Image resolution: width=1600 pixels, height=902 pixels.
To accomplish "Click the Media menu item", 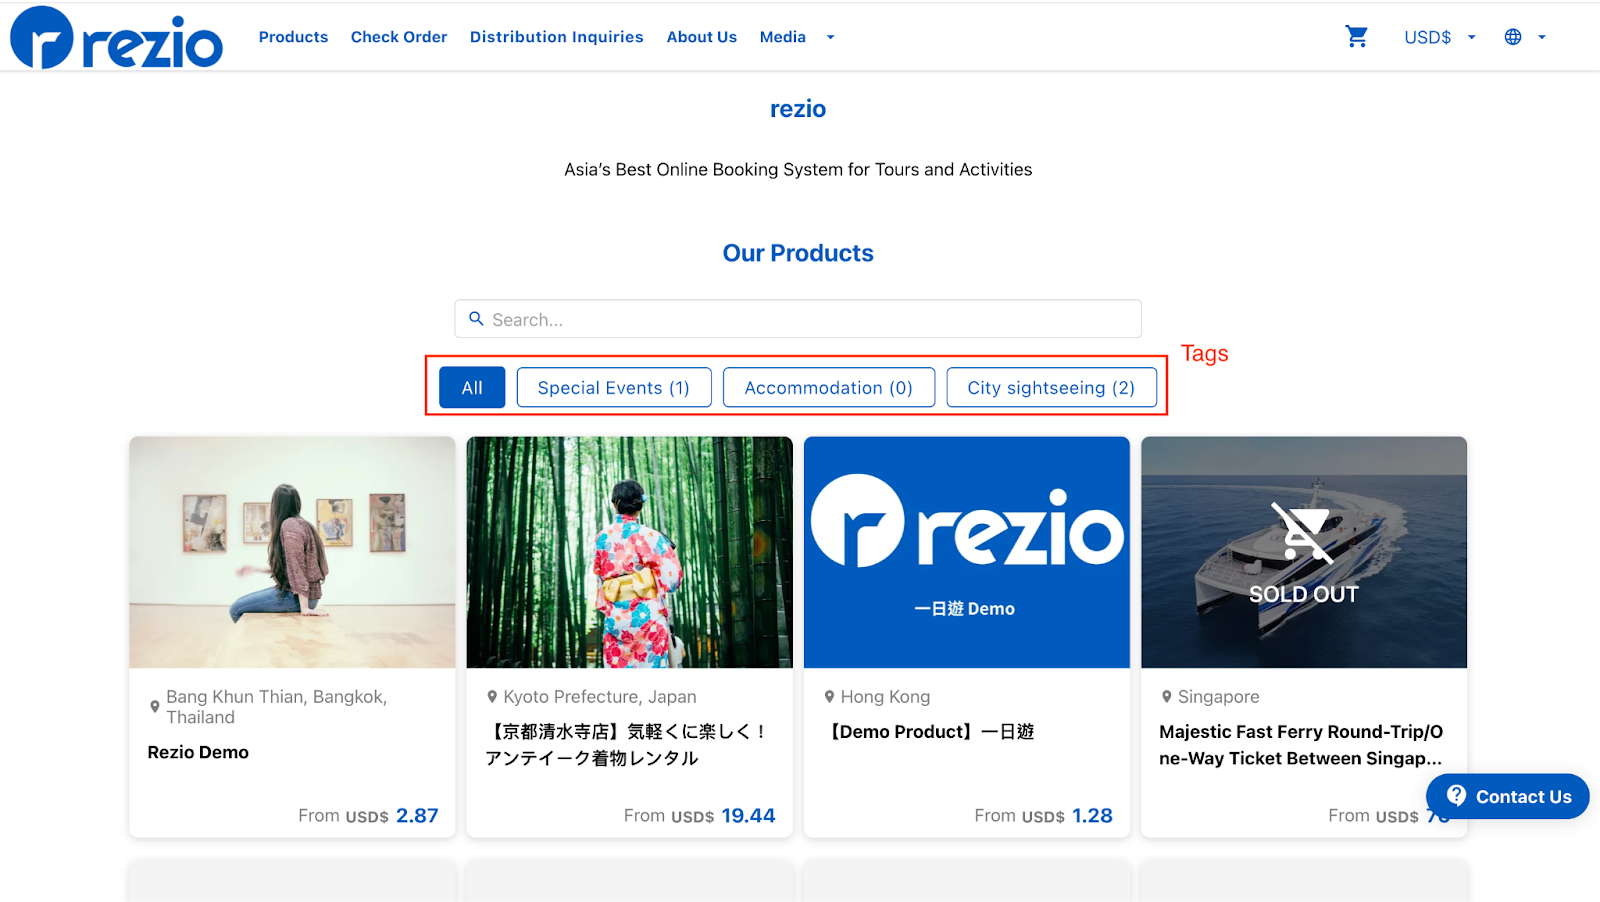I will click(x=783, y=37).
